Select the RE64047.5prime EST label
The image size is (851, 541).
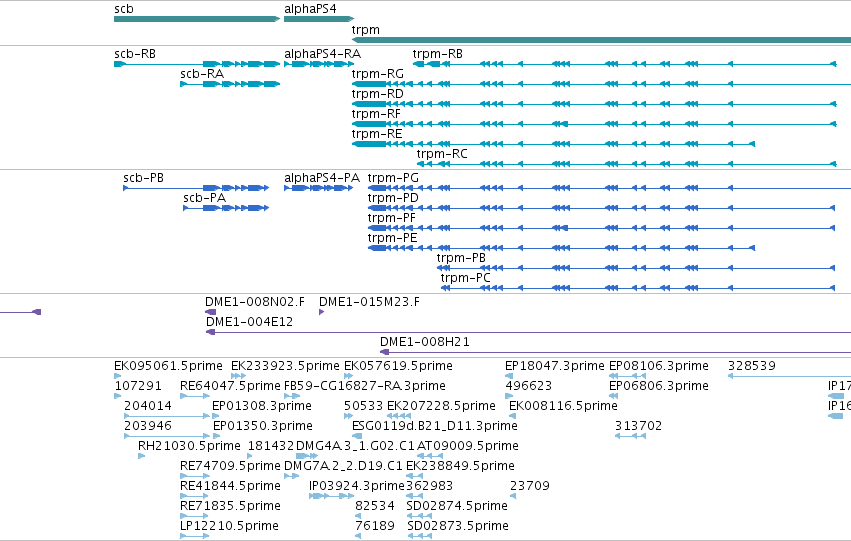click(230, 386)
